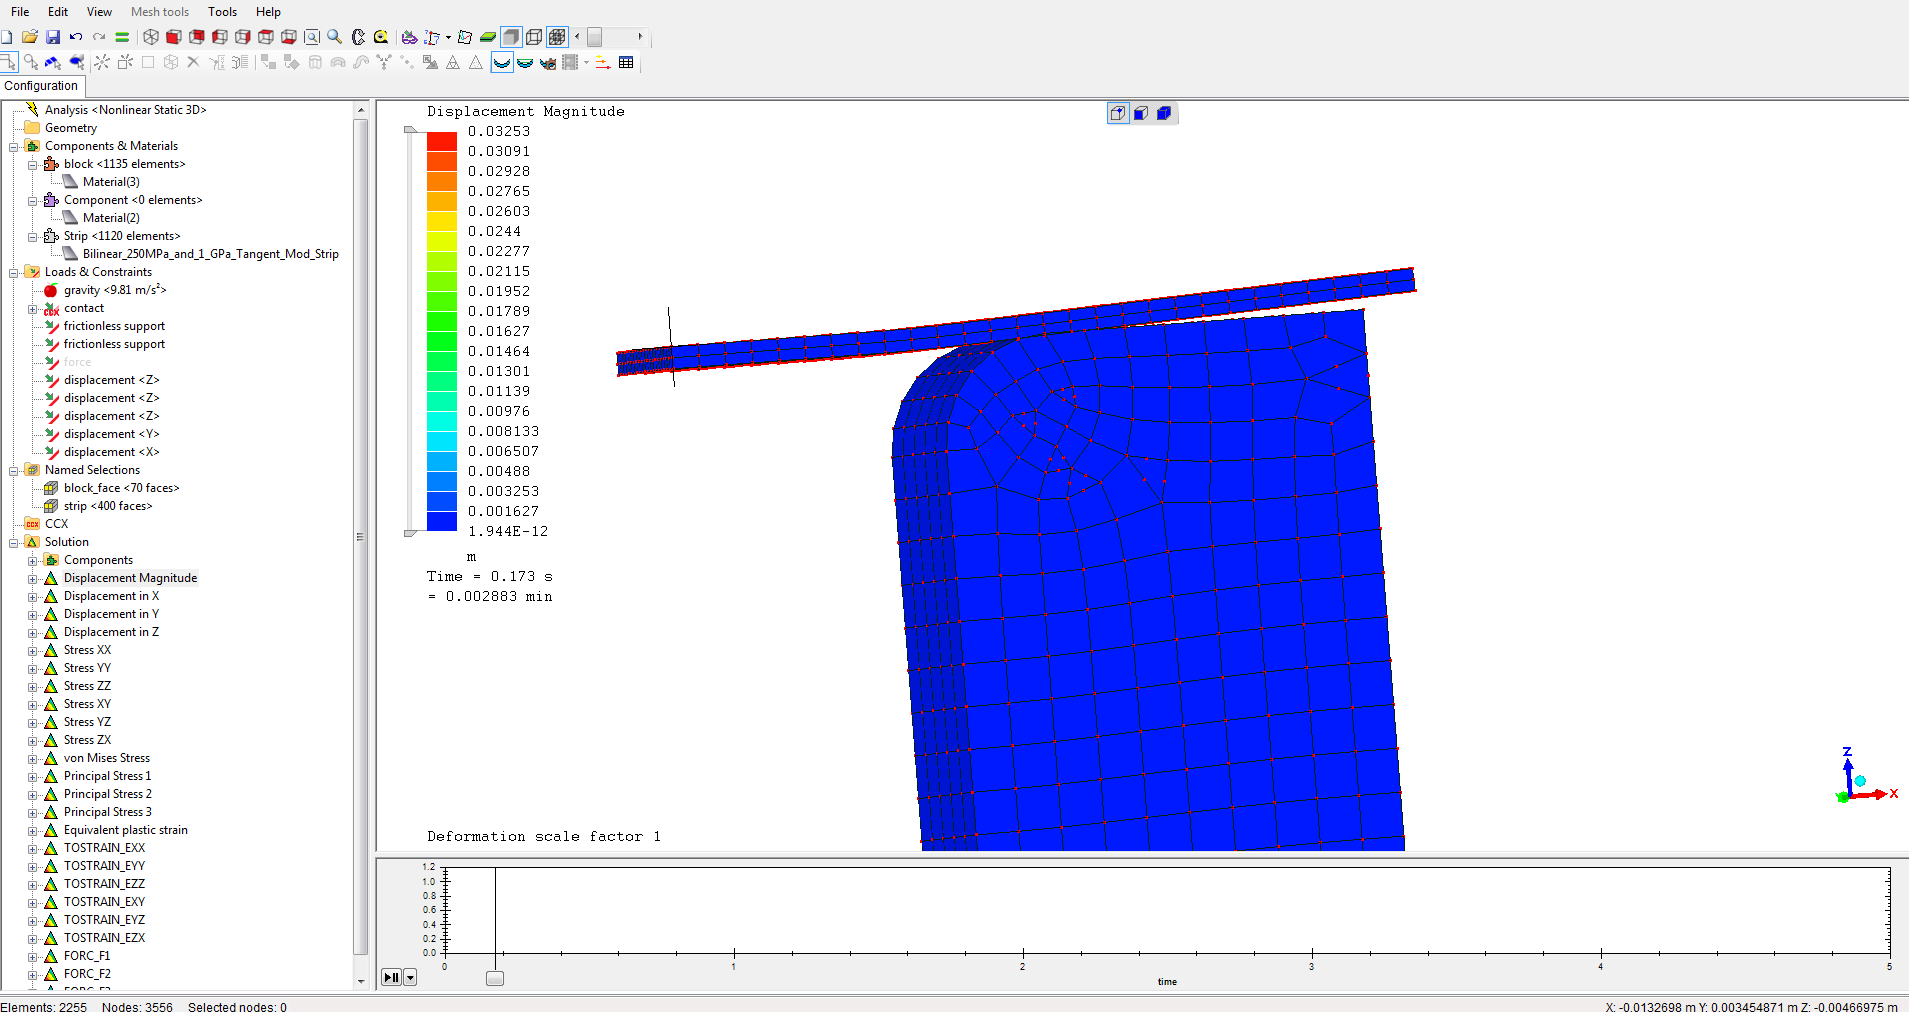This screenshot has width=1909, height=1012.
Task: Click the purple glasses show-hide icon
Action: click(409, 37)
